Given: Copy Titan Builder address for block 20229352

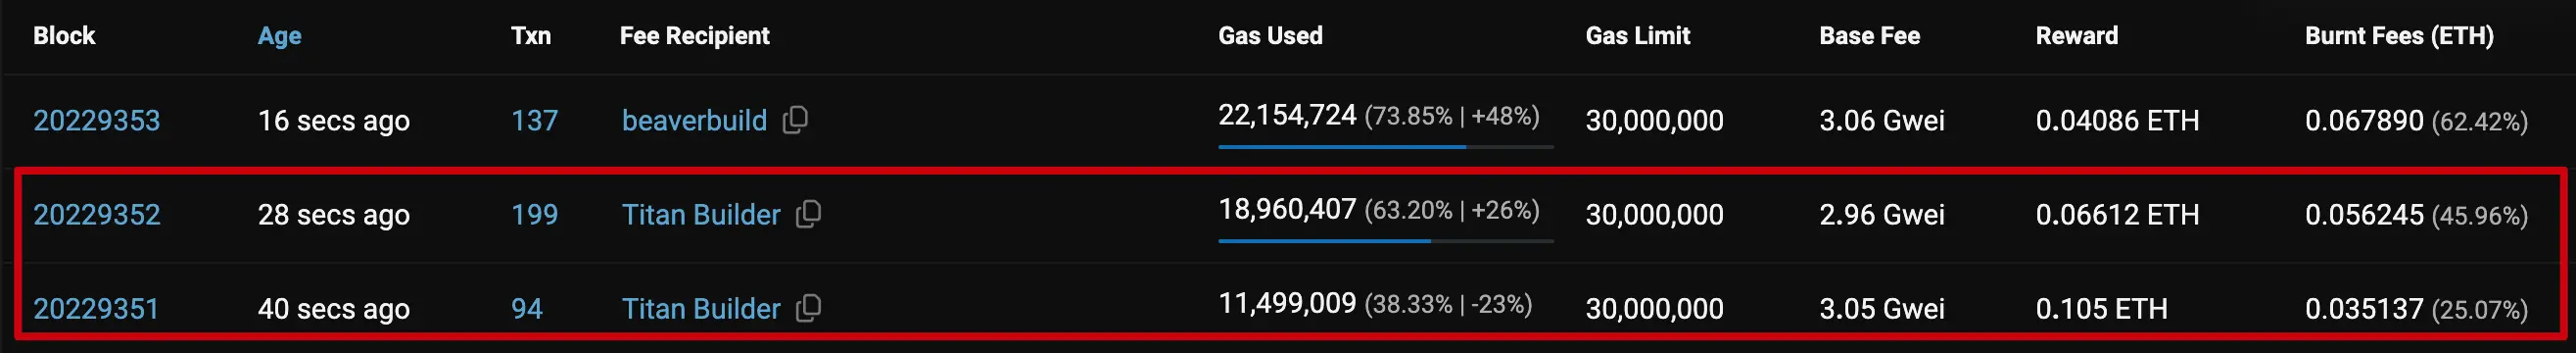Looking at the screenshot, I should tap(808, 214).
